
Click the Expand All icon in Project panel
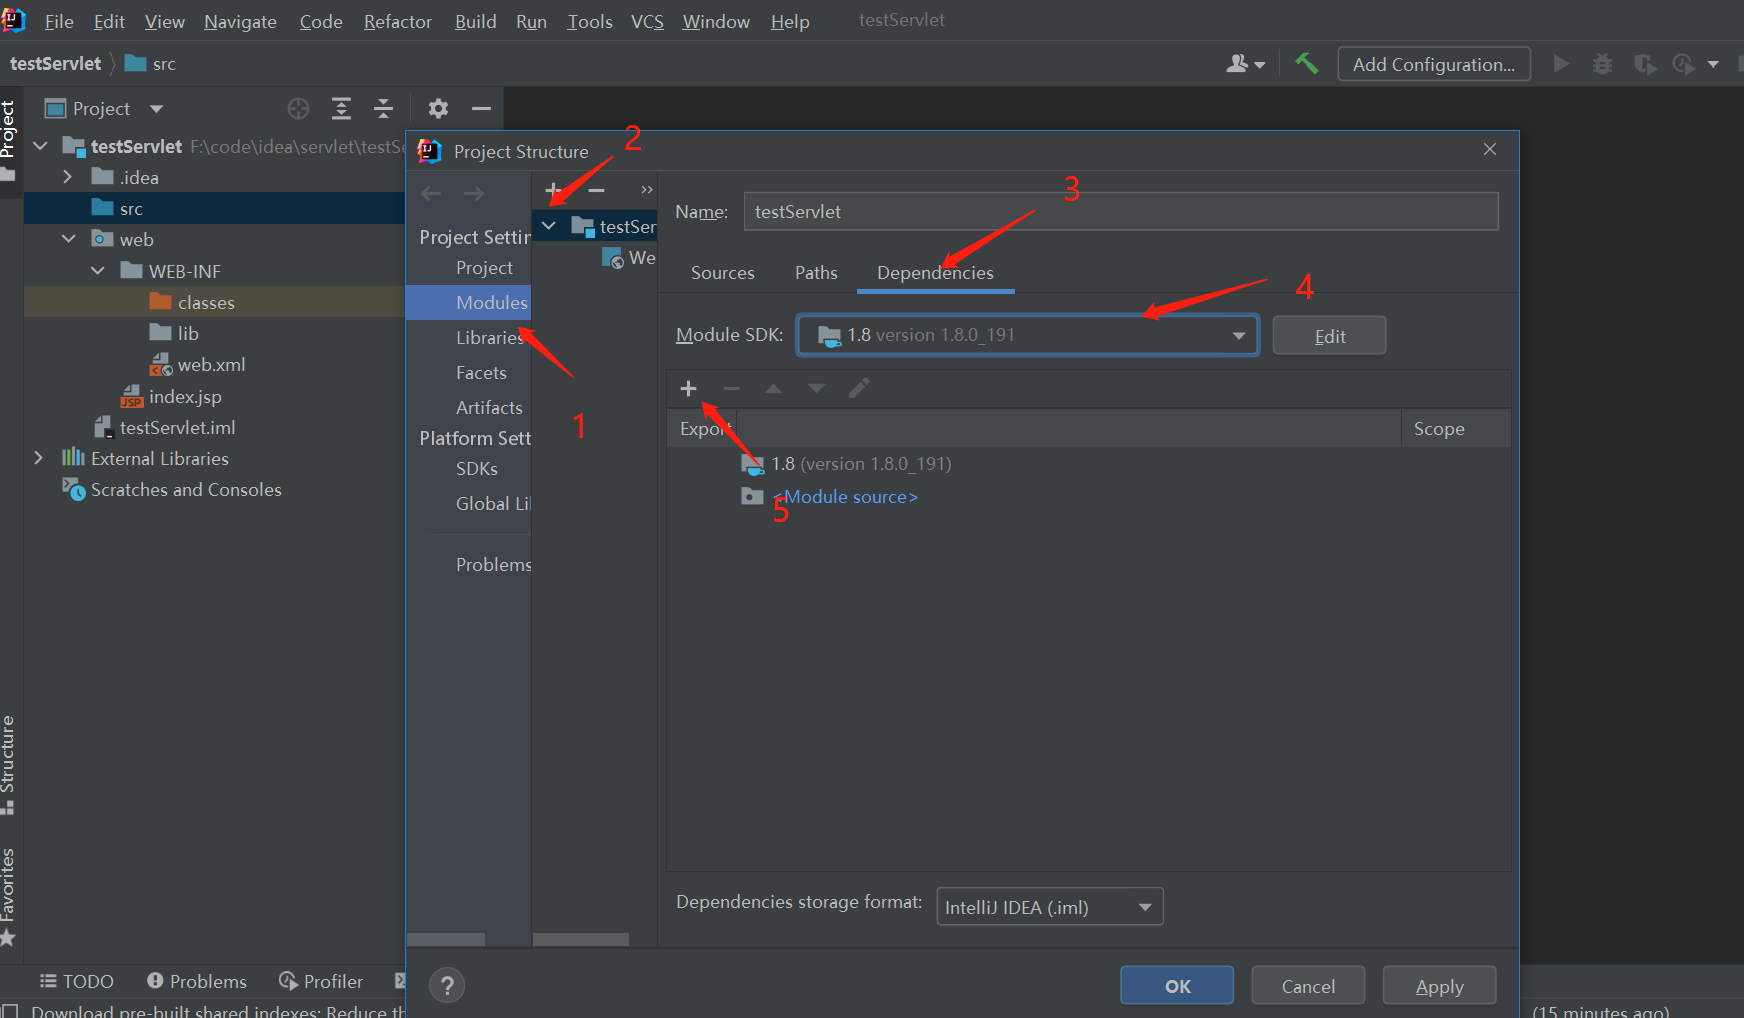pyautogui.click(x=341, y=108)
